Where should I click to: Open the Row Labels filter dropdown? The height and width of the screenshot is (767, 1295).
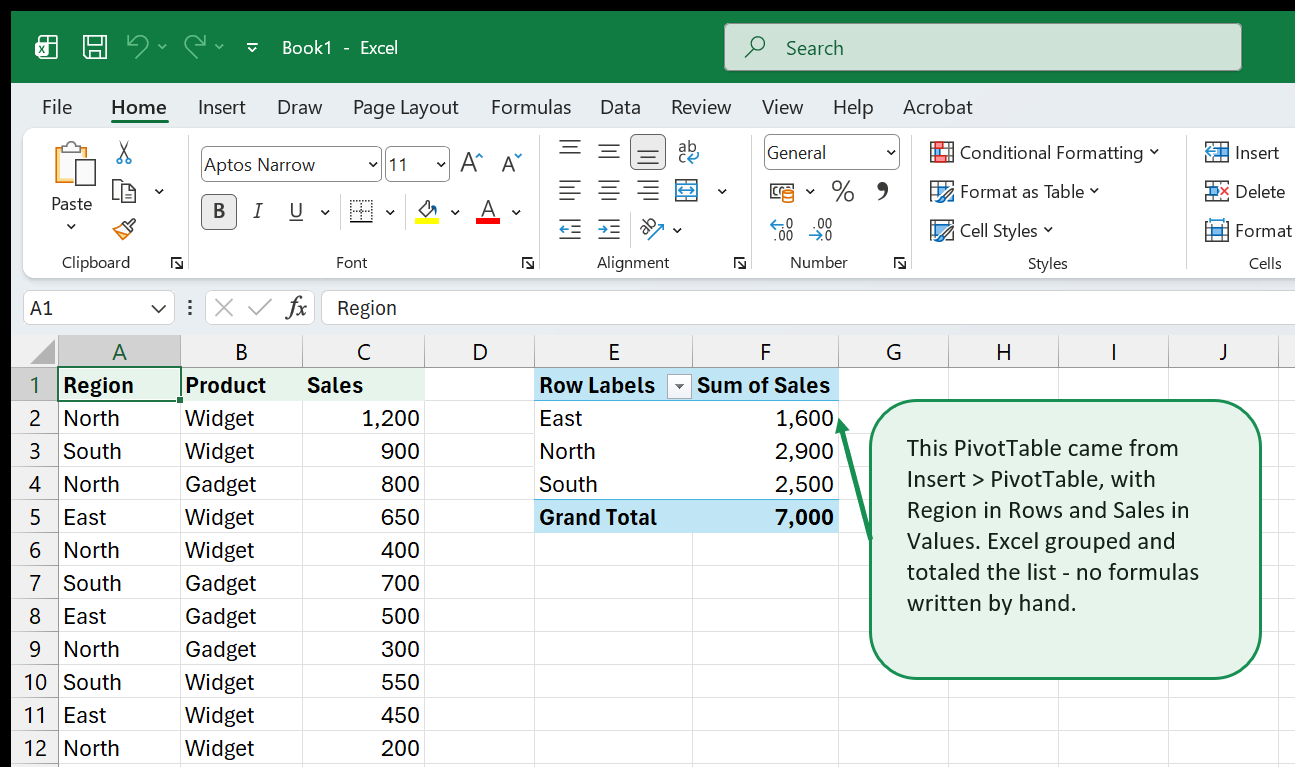click(679, 386)
